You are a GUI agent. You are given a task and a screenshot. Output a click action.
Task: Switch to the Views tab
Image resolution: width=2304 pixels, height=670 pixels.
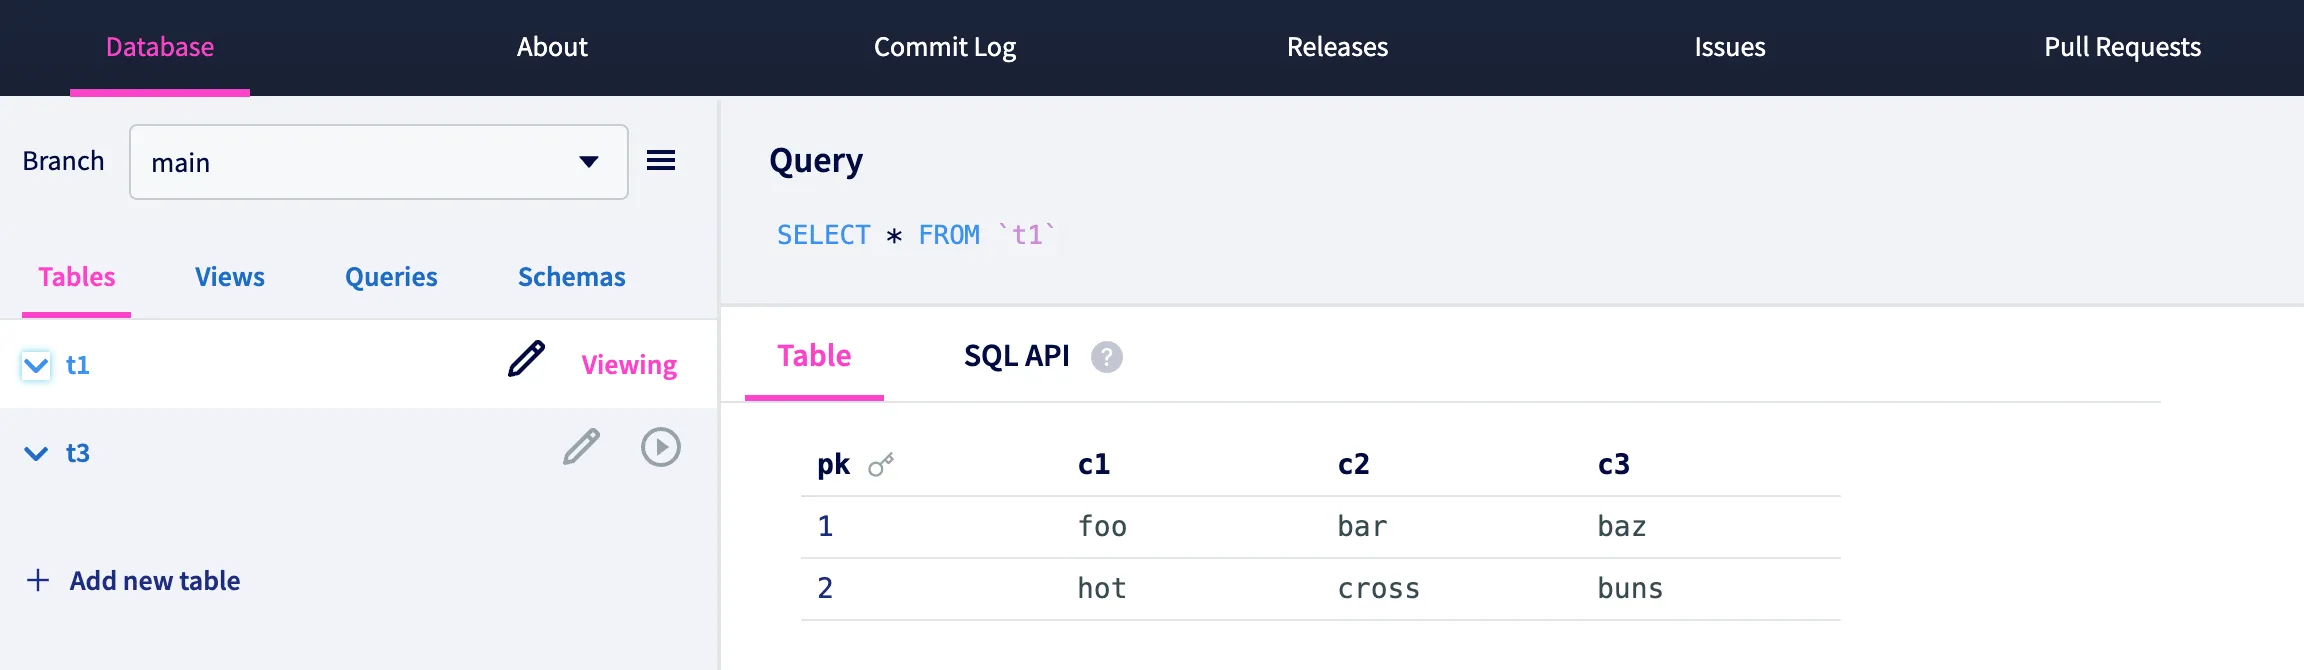click(x=229, y=277)
